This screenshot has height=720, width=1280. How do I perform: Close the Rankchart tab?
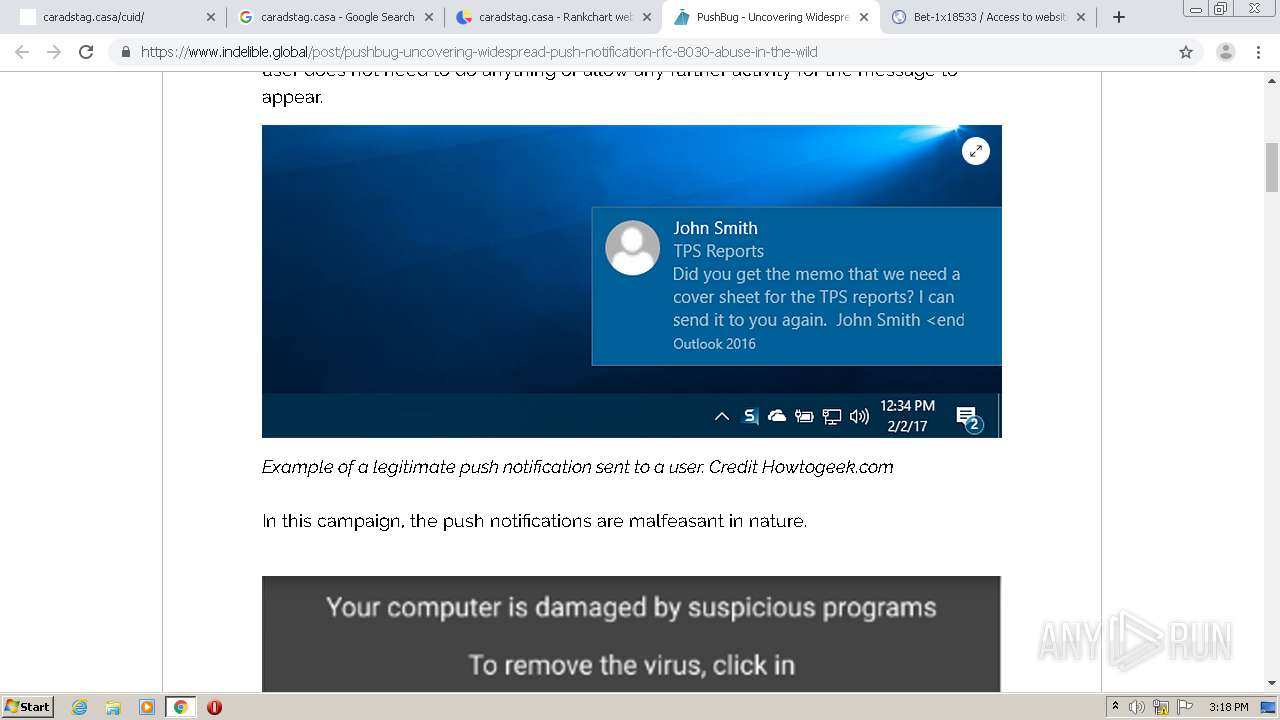(646, 17)
